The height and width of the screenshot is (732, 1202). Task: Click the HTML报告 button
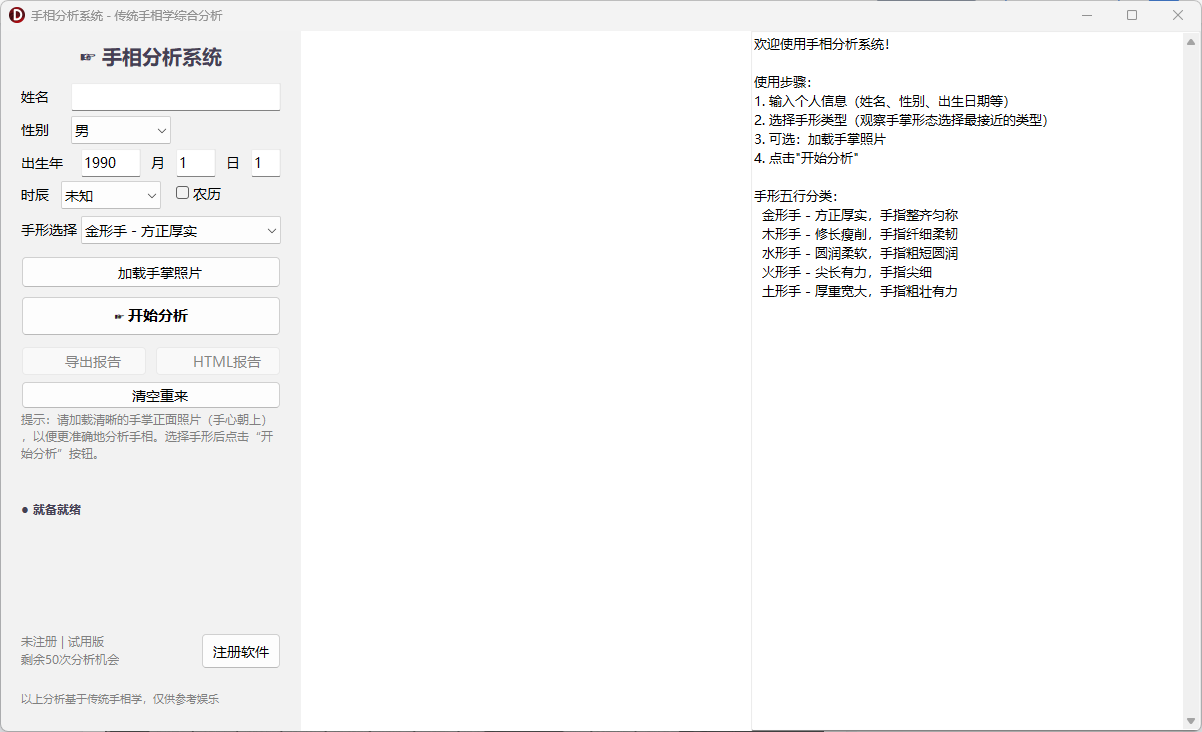[218, 361]
